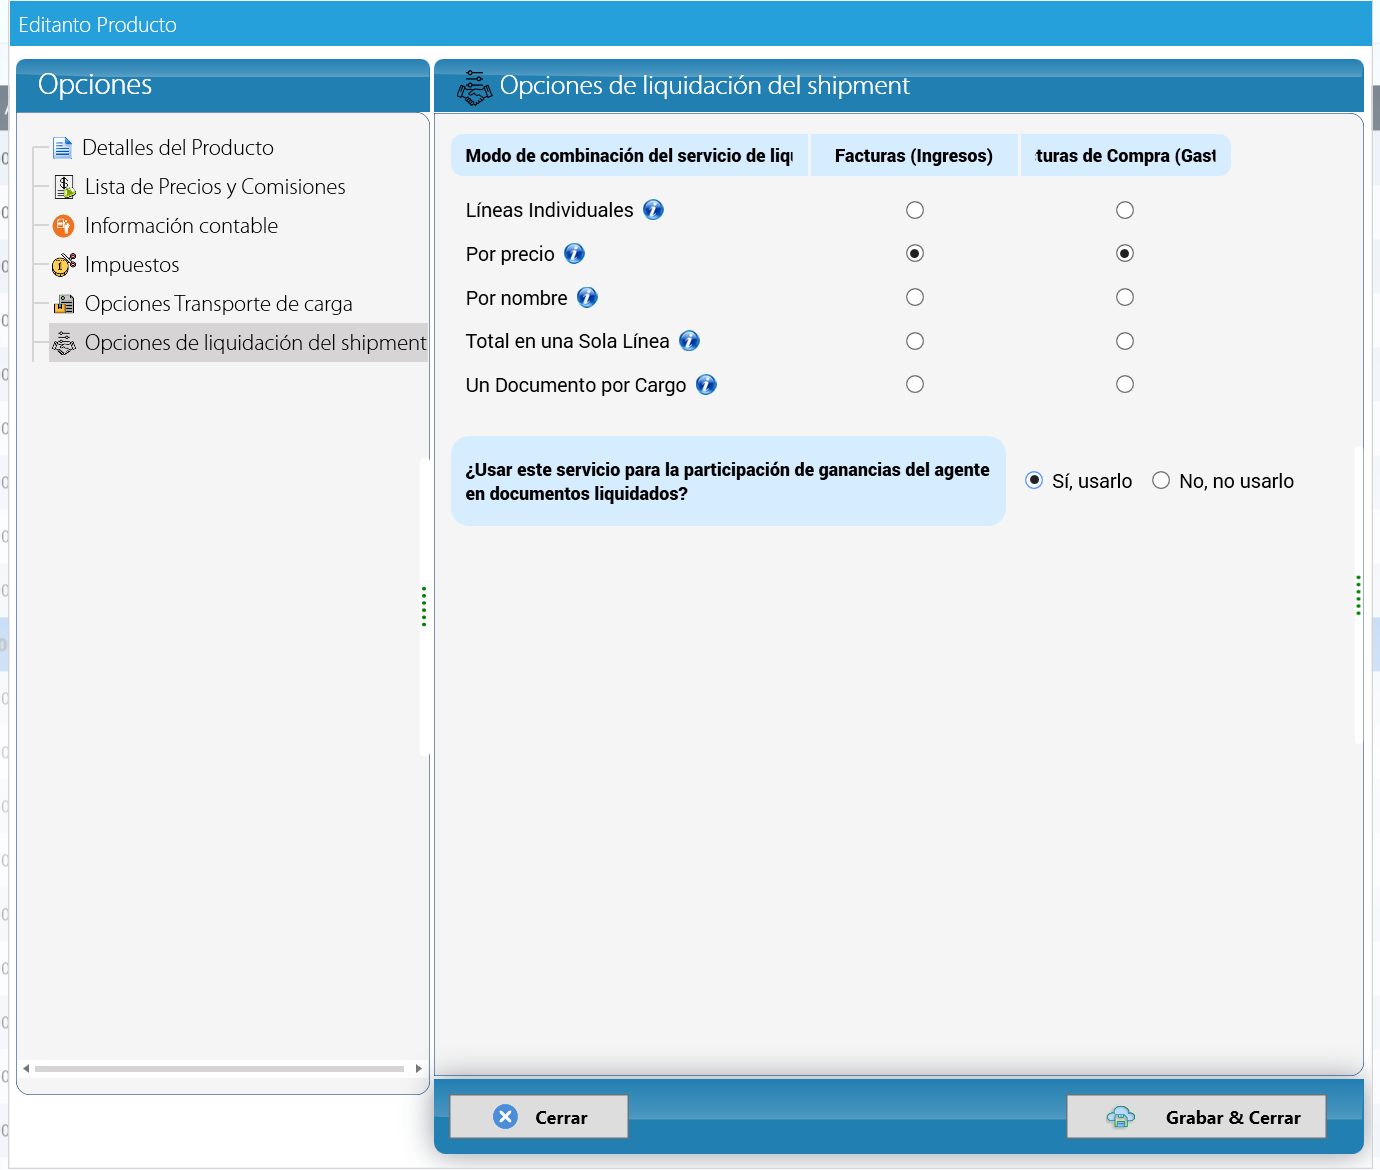
Task: Select Total en una Sola Línea for Facturas de Compra
Action: pyautogui.click(x=1125, y=341)
